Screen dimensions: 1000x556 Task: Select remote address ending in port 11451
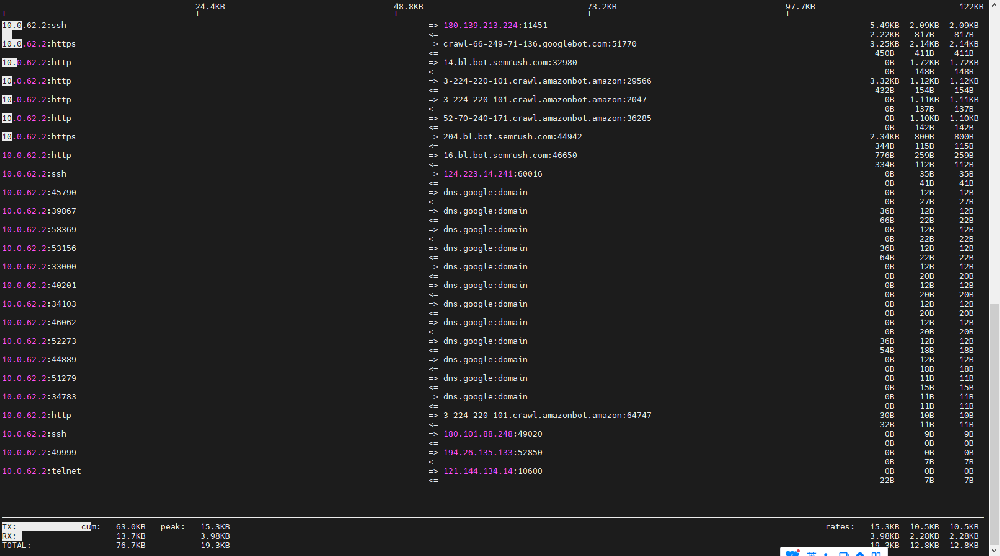point(496,26)
